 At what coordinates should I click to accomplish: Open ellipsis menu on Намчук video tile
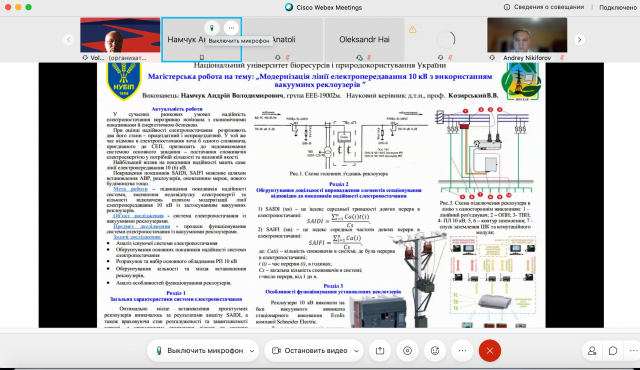pyautogui.click(x=231, y=28)
